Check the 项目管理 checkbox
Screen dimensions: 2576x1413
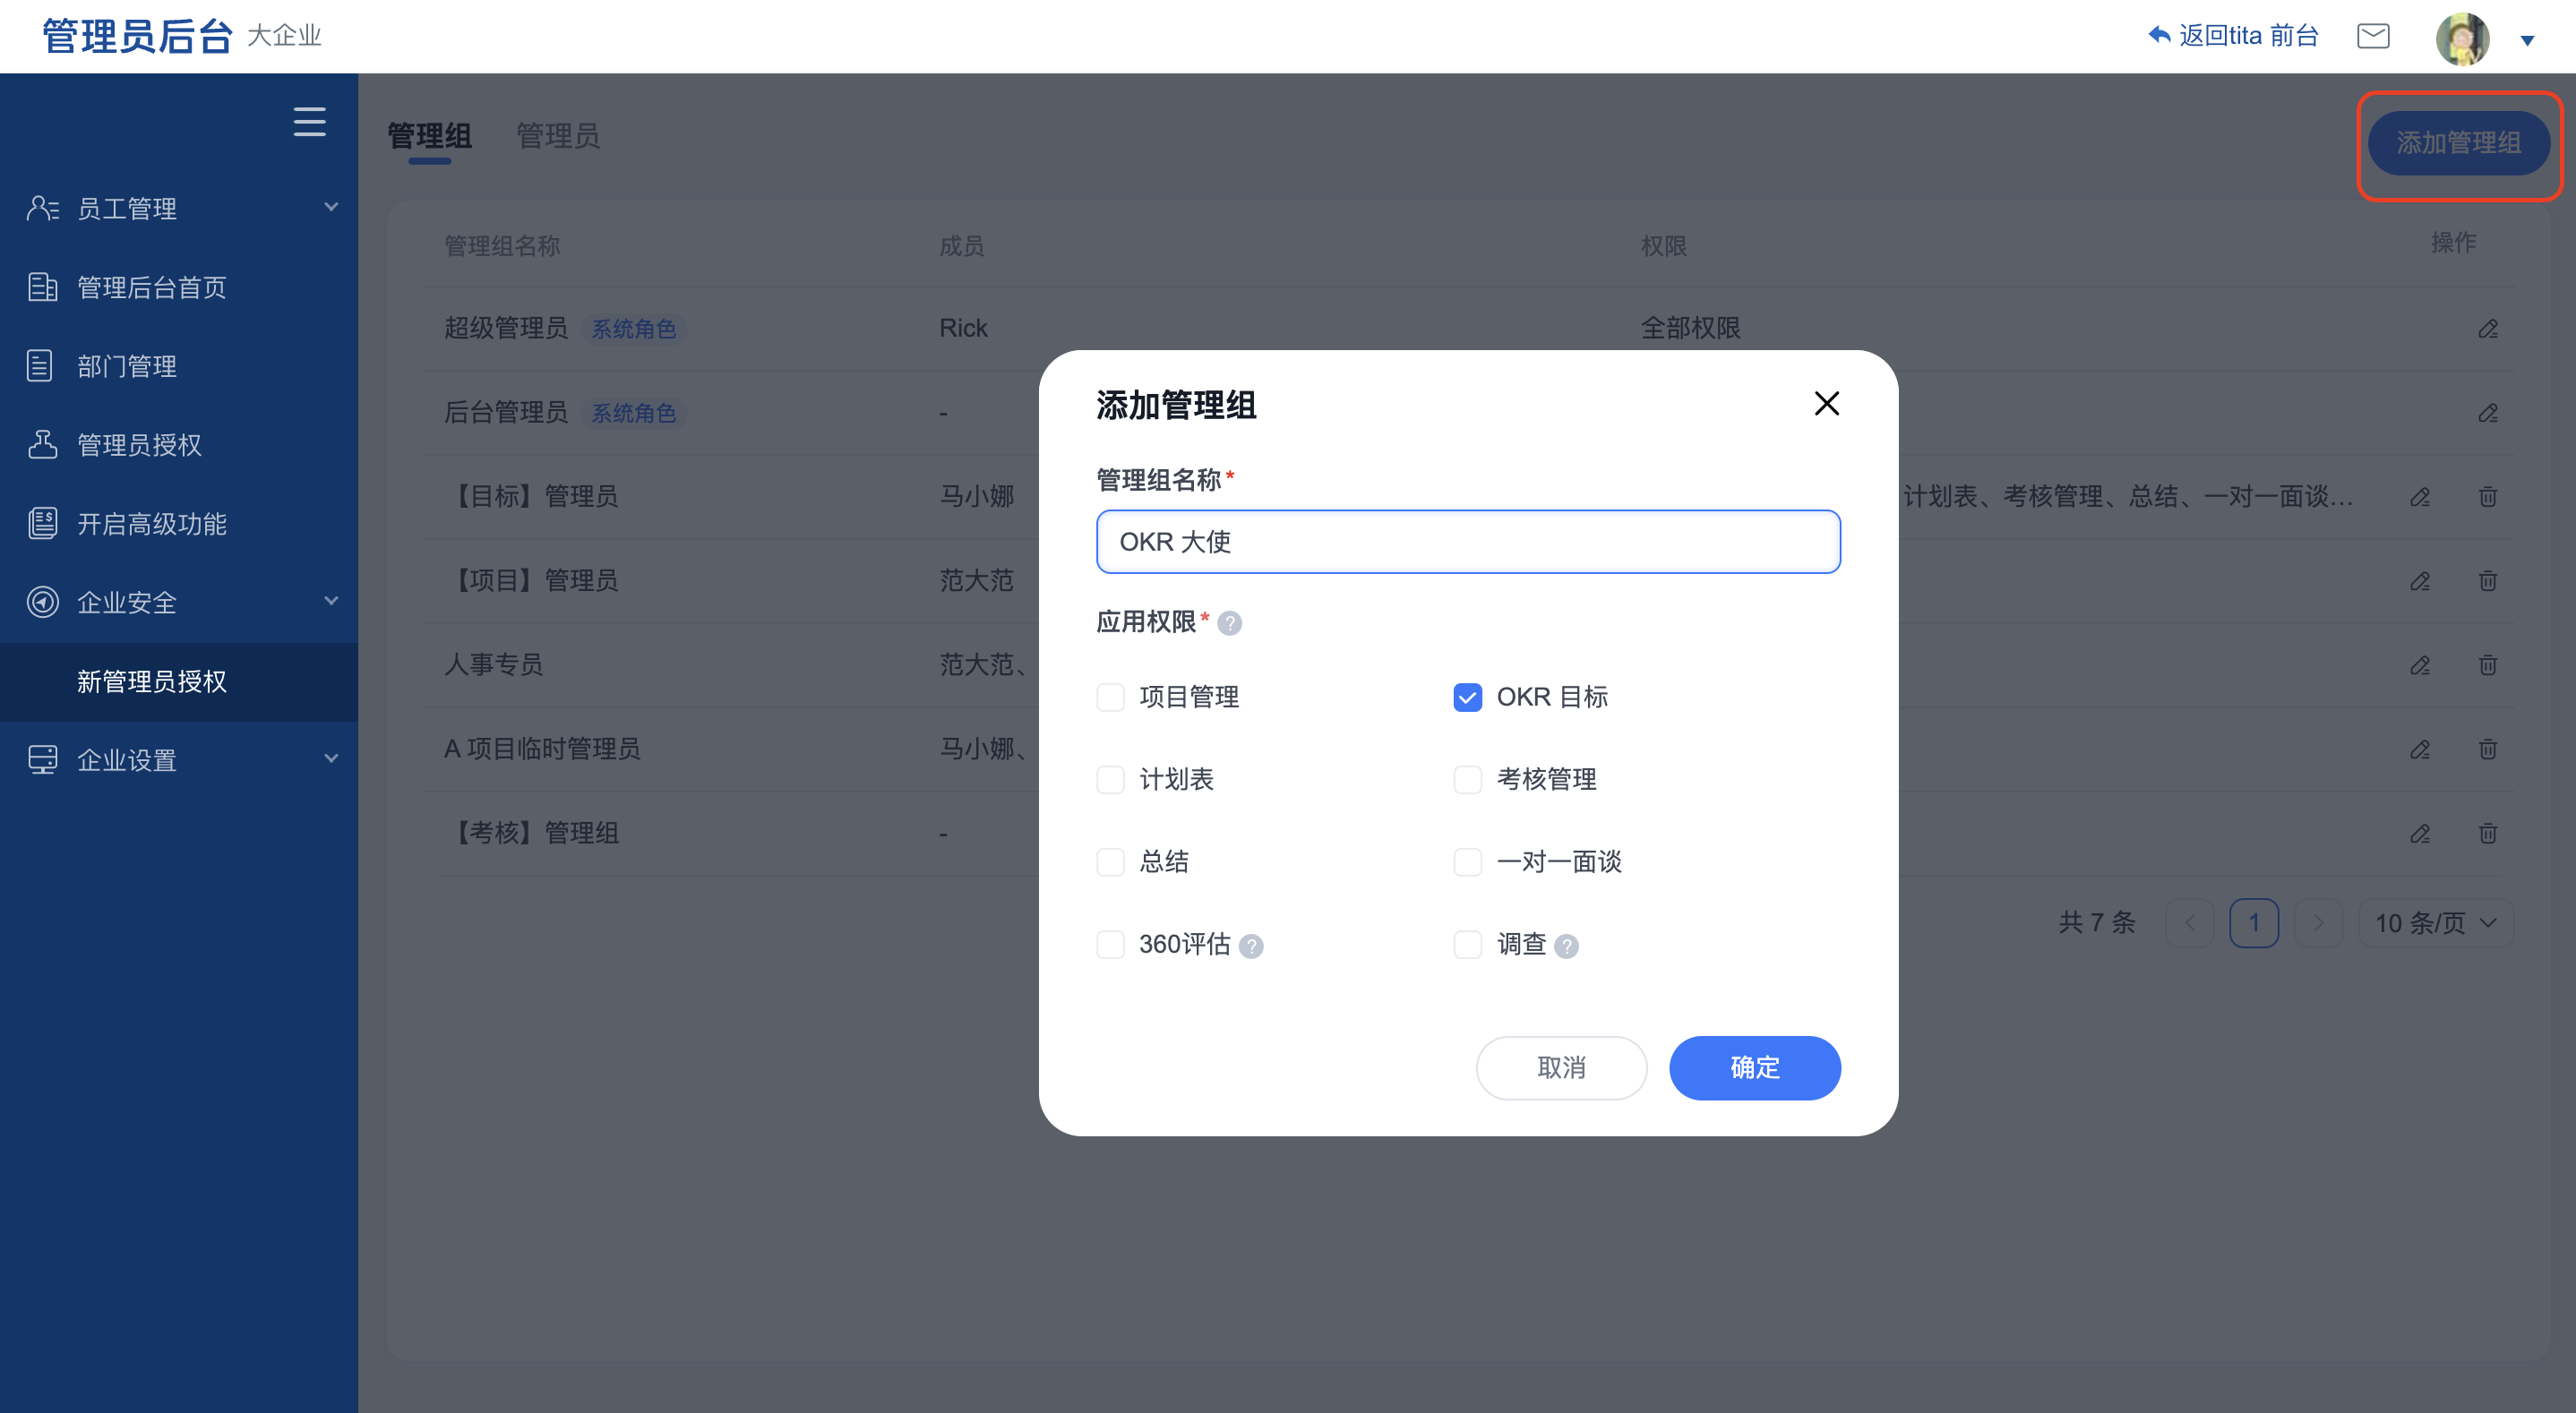pyautogui.click(x=1110, y=697)
